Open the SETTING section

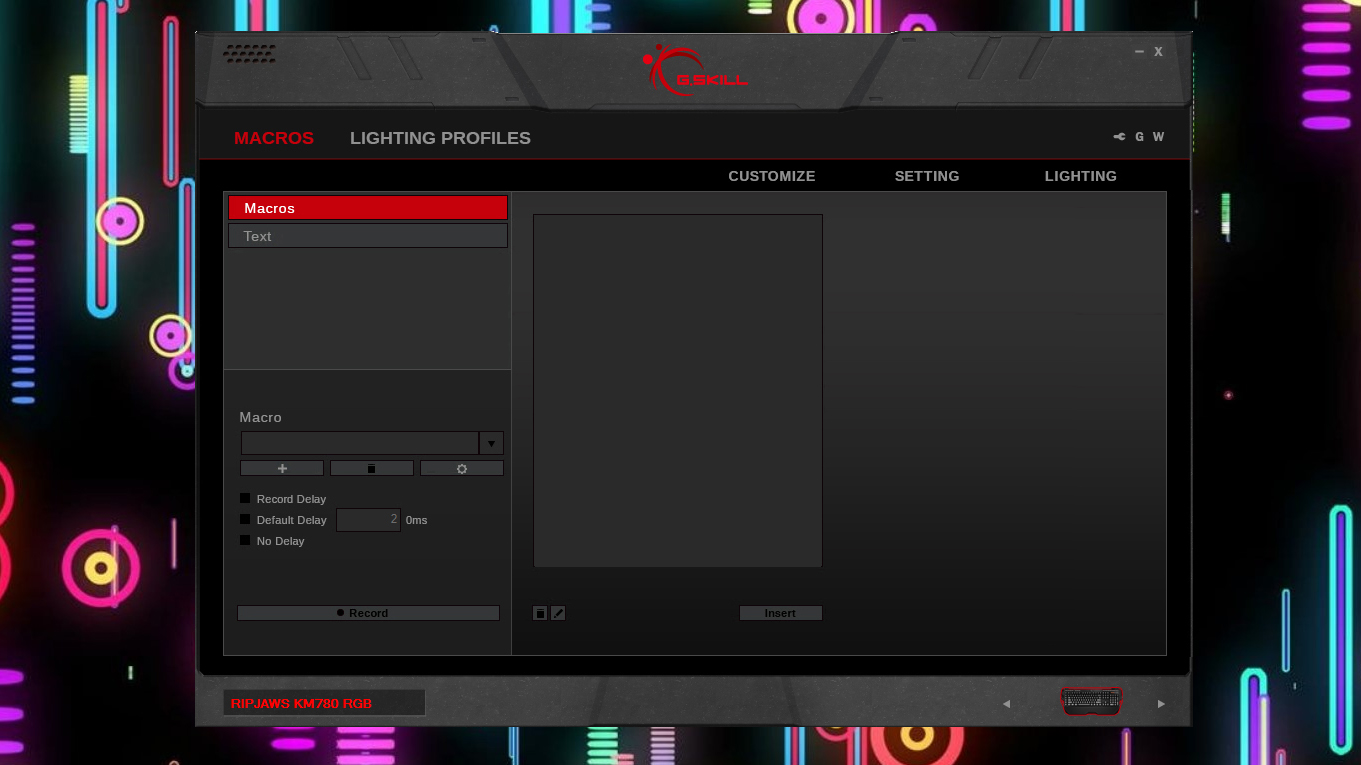click(x=927, y=176)
